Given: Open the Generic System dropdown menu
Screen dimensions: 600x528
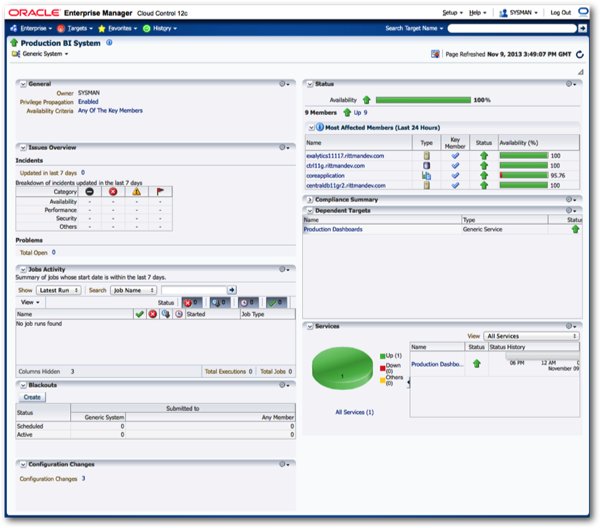Looking at the screenshot, I should coord(45,54).
